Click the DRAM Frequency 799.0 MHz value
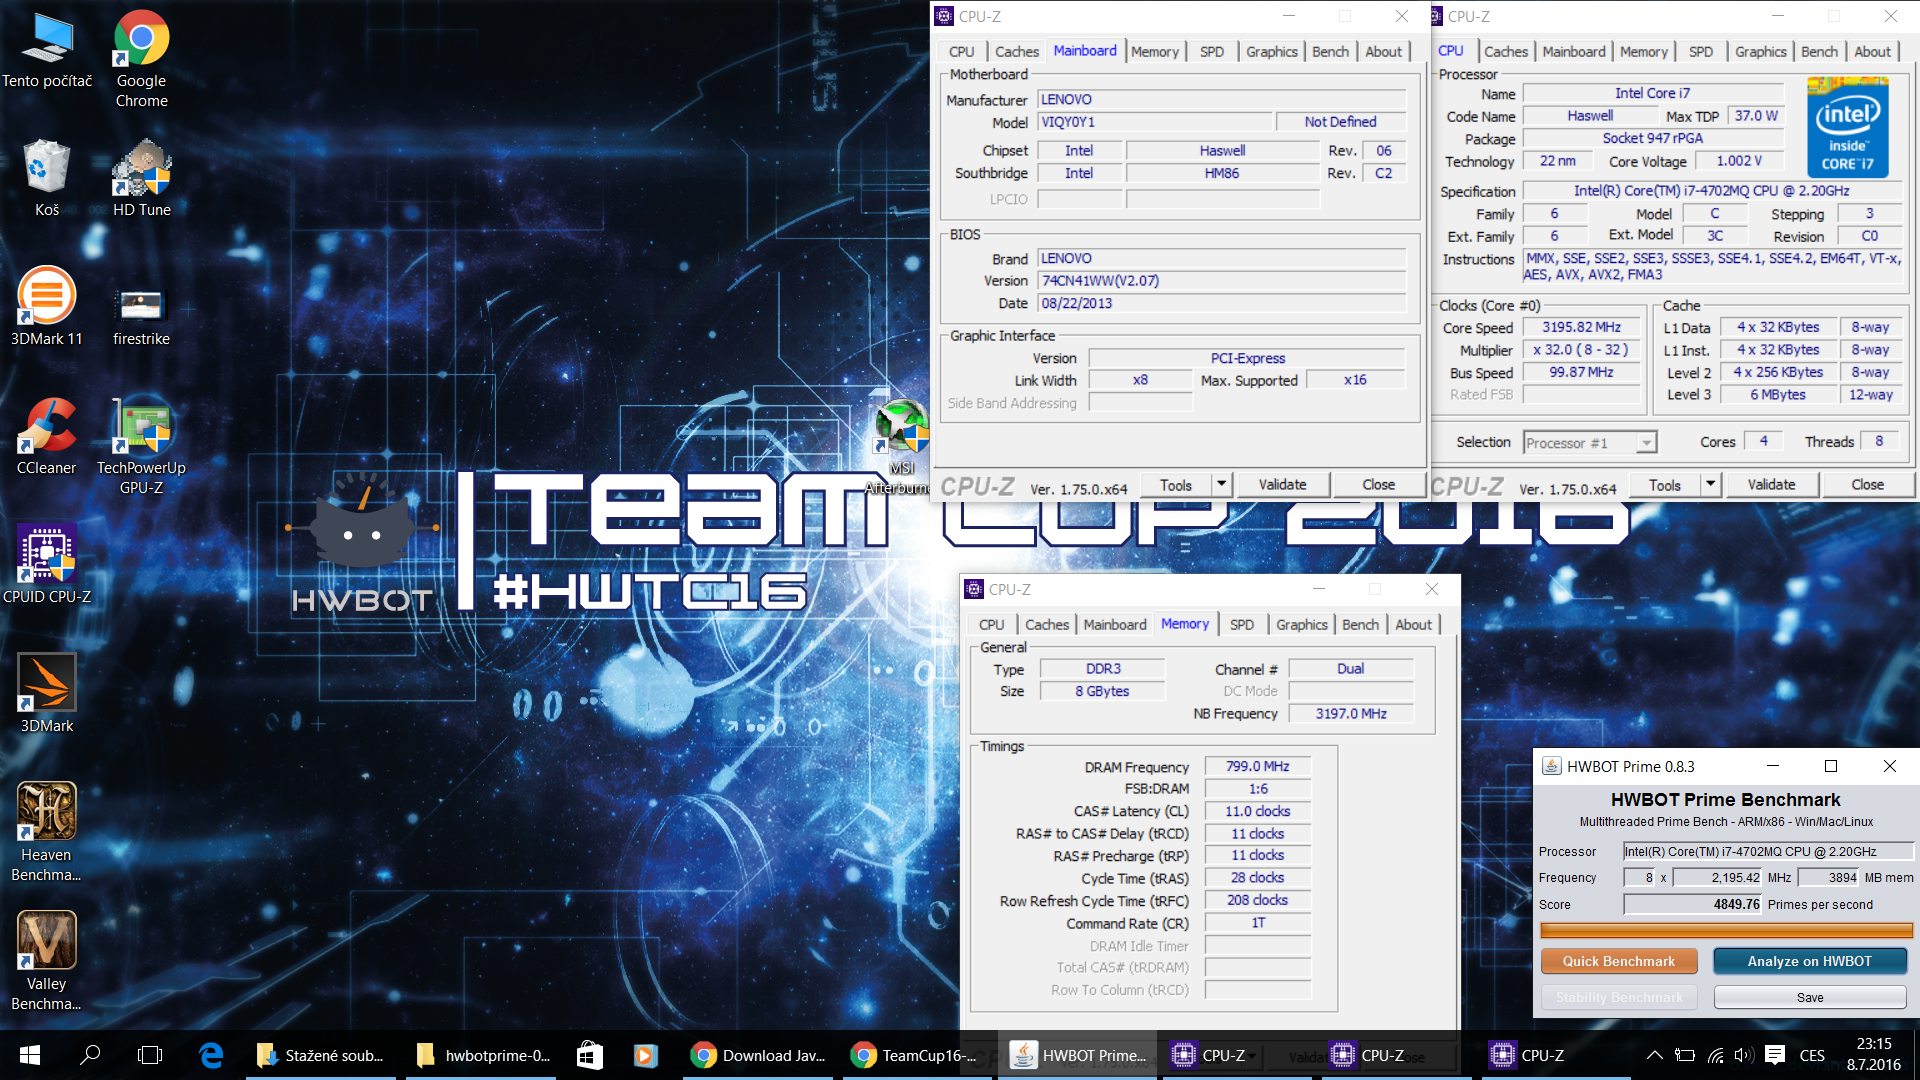This screenshot has height=1080, width=1920. click(1257, 767)
